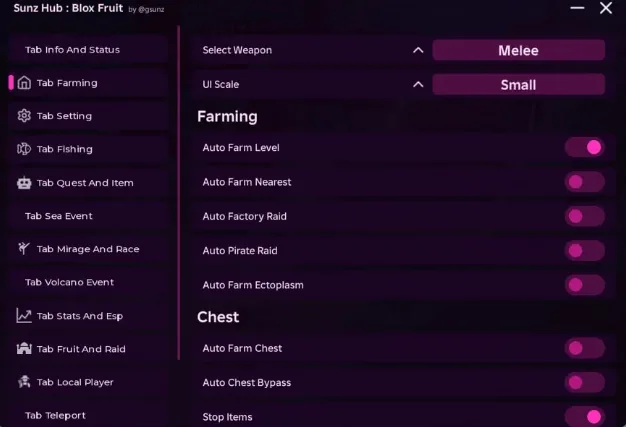Viewport: 626px width, 427px height.
Task: Click the gear icon beside Tab Setting
Action: 24,116
